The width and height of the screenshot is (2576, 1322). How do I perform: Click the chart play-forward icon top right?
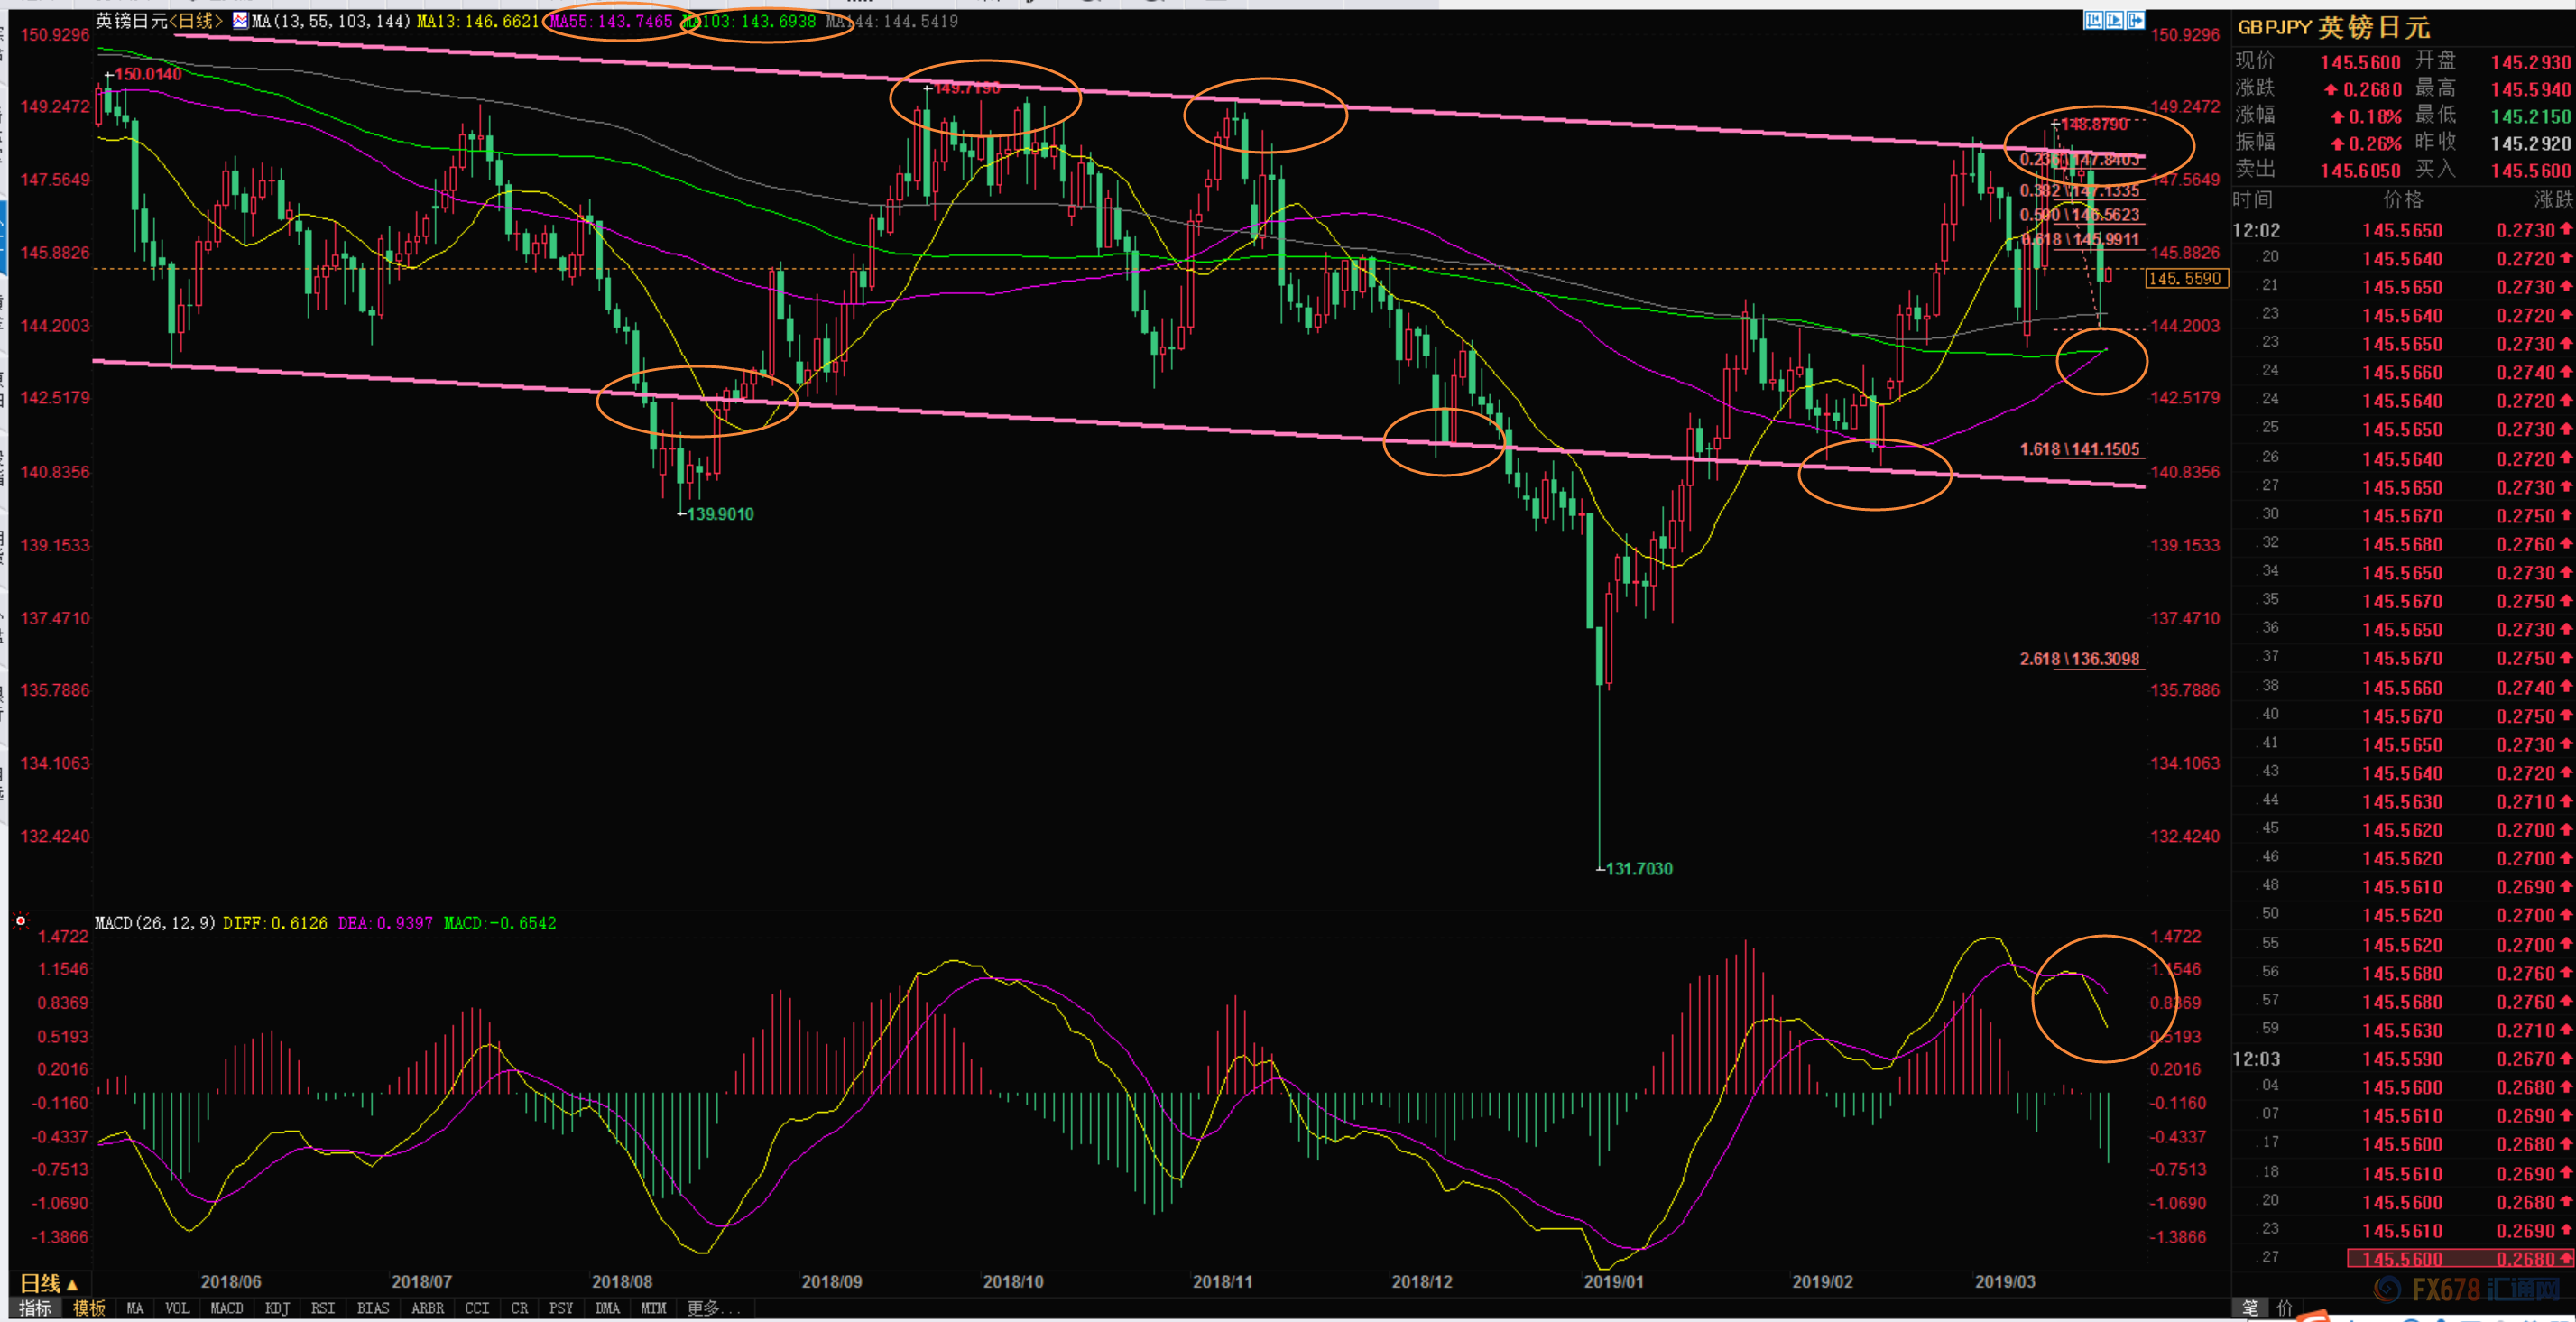pos(2114,20)
